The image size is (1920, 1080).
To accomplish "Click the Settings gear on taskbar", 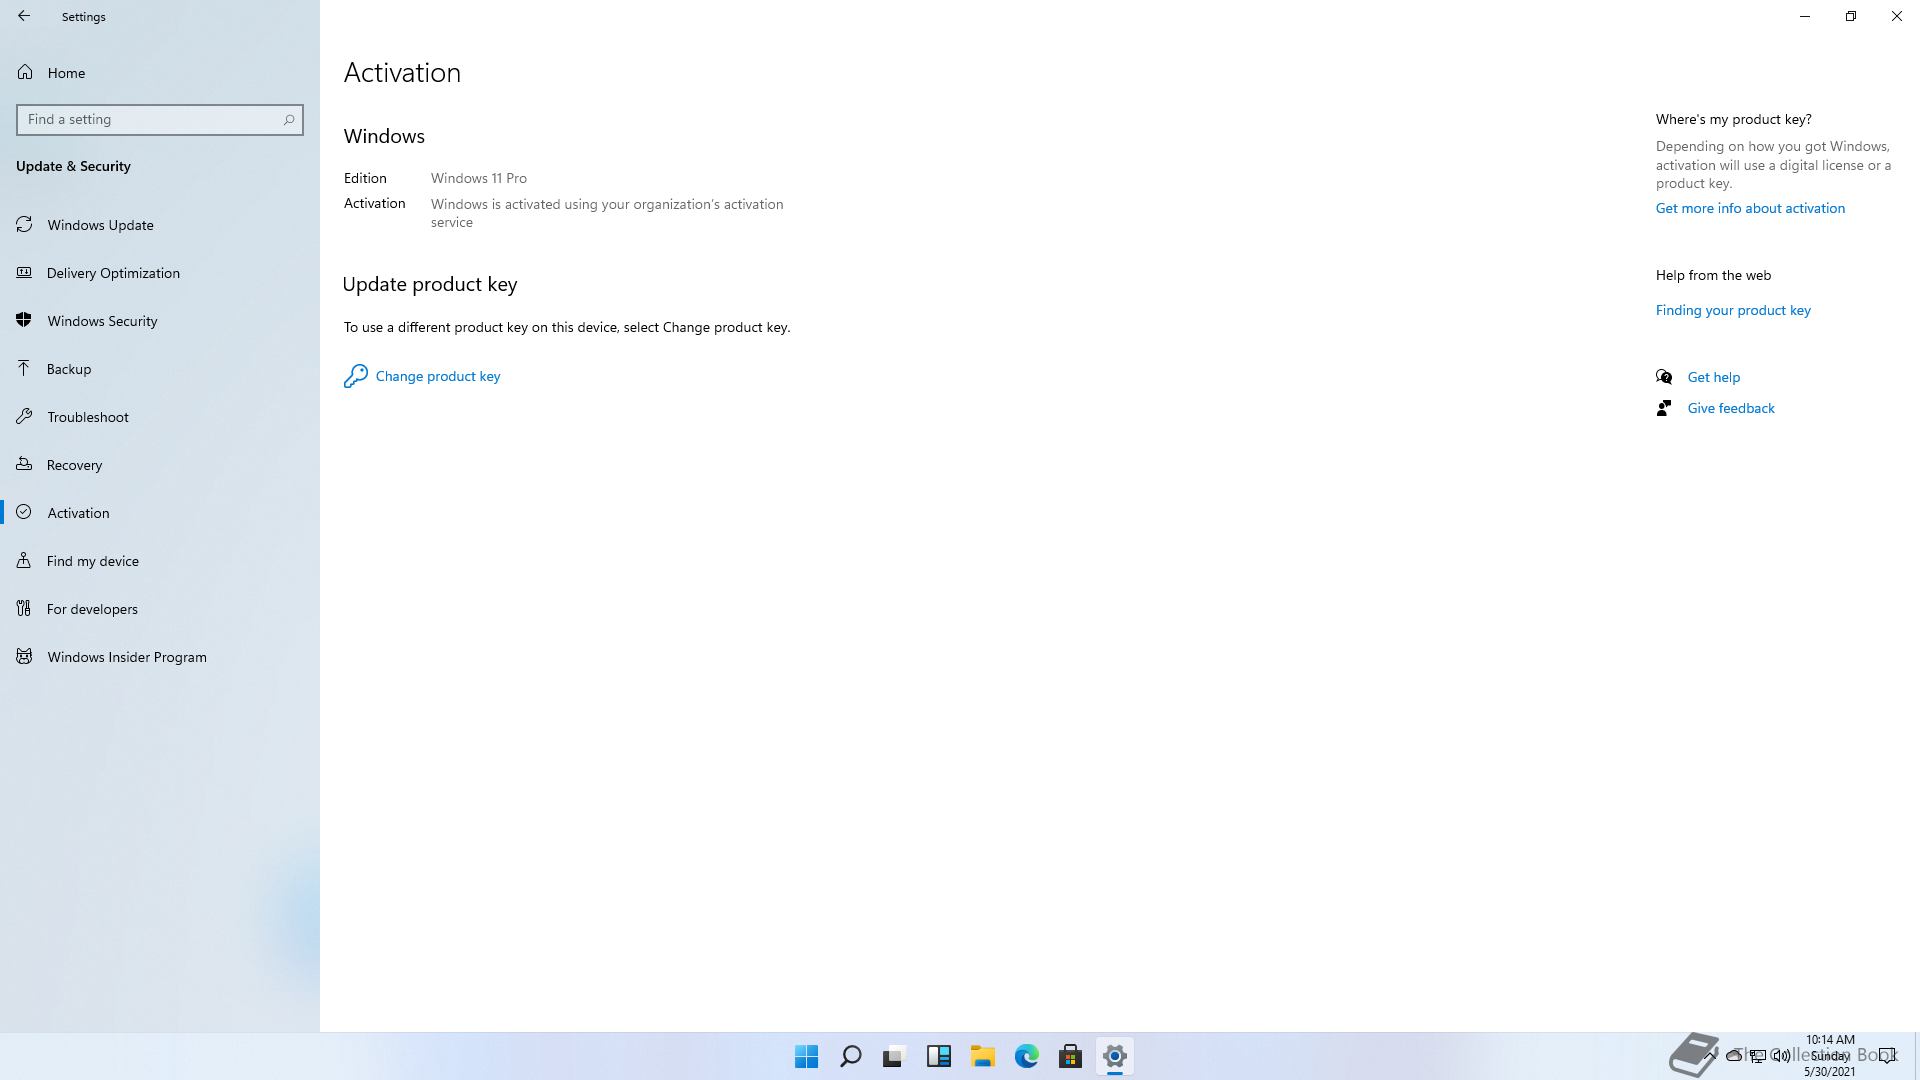I will (1115, 1056).
